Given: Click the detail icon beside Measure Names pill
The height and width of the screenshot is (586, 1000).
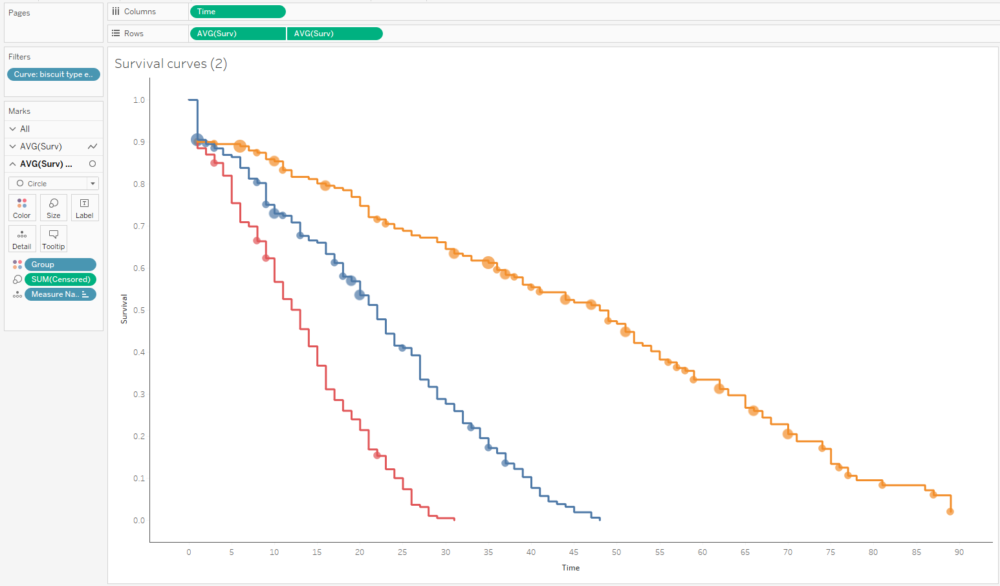Looking at the screenshot, I should pyautogui.click(x=16, y=295).
